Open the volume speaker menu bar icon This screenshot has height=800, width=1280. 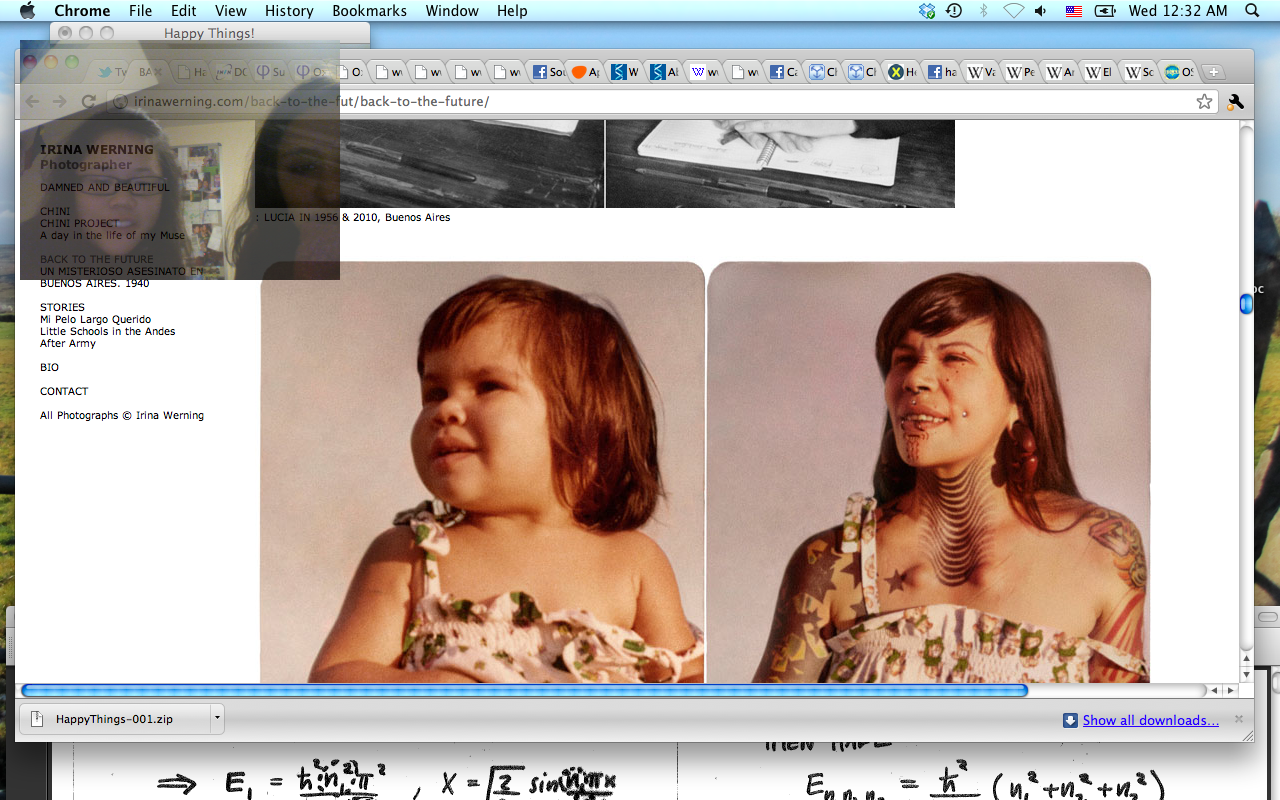(x=1041, y=11)
